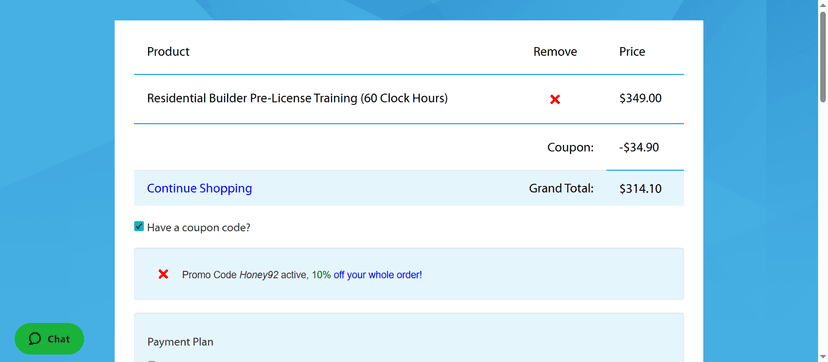828x362 pixels.
Task: Click the Grand Total label
Action: click(561, 188)
